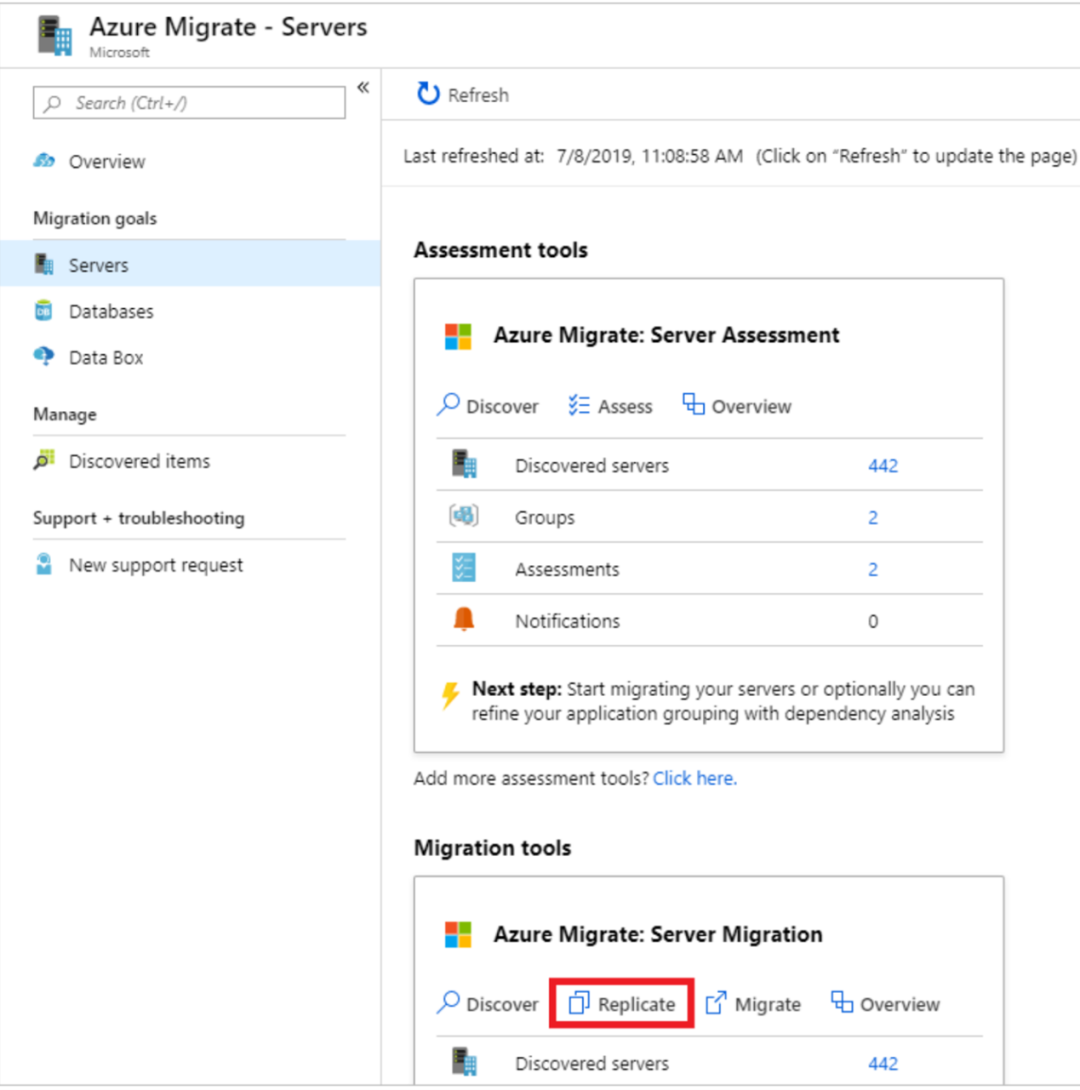The height and width of the screenshot is (1090, 1080).
Task: Open New support request
Action: tap(156, 565)
